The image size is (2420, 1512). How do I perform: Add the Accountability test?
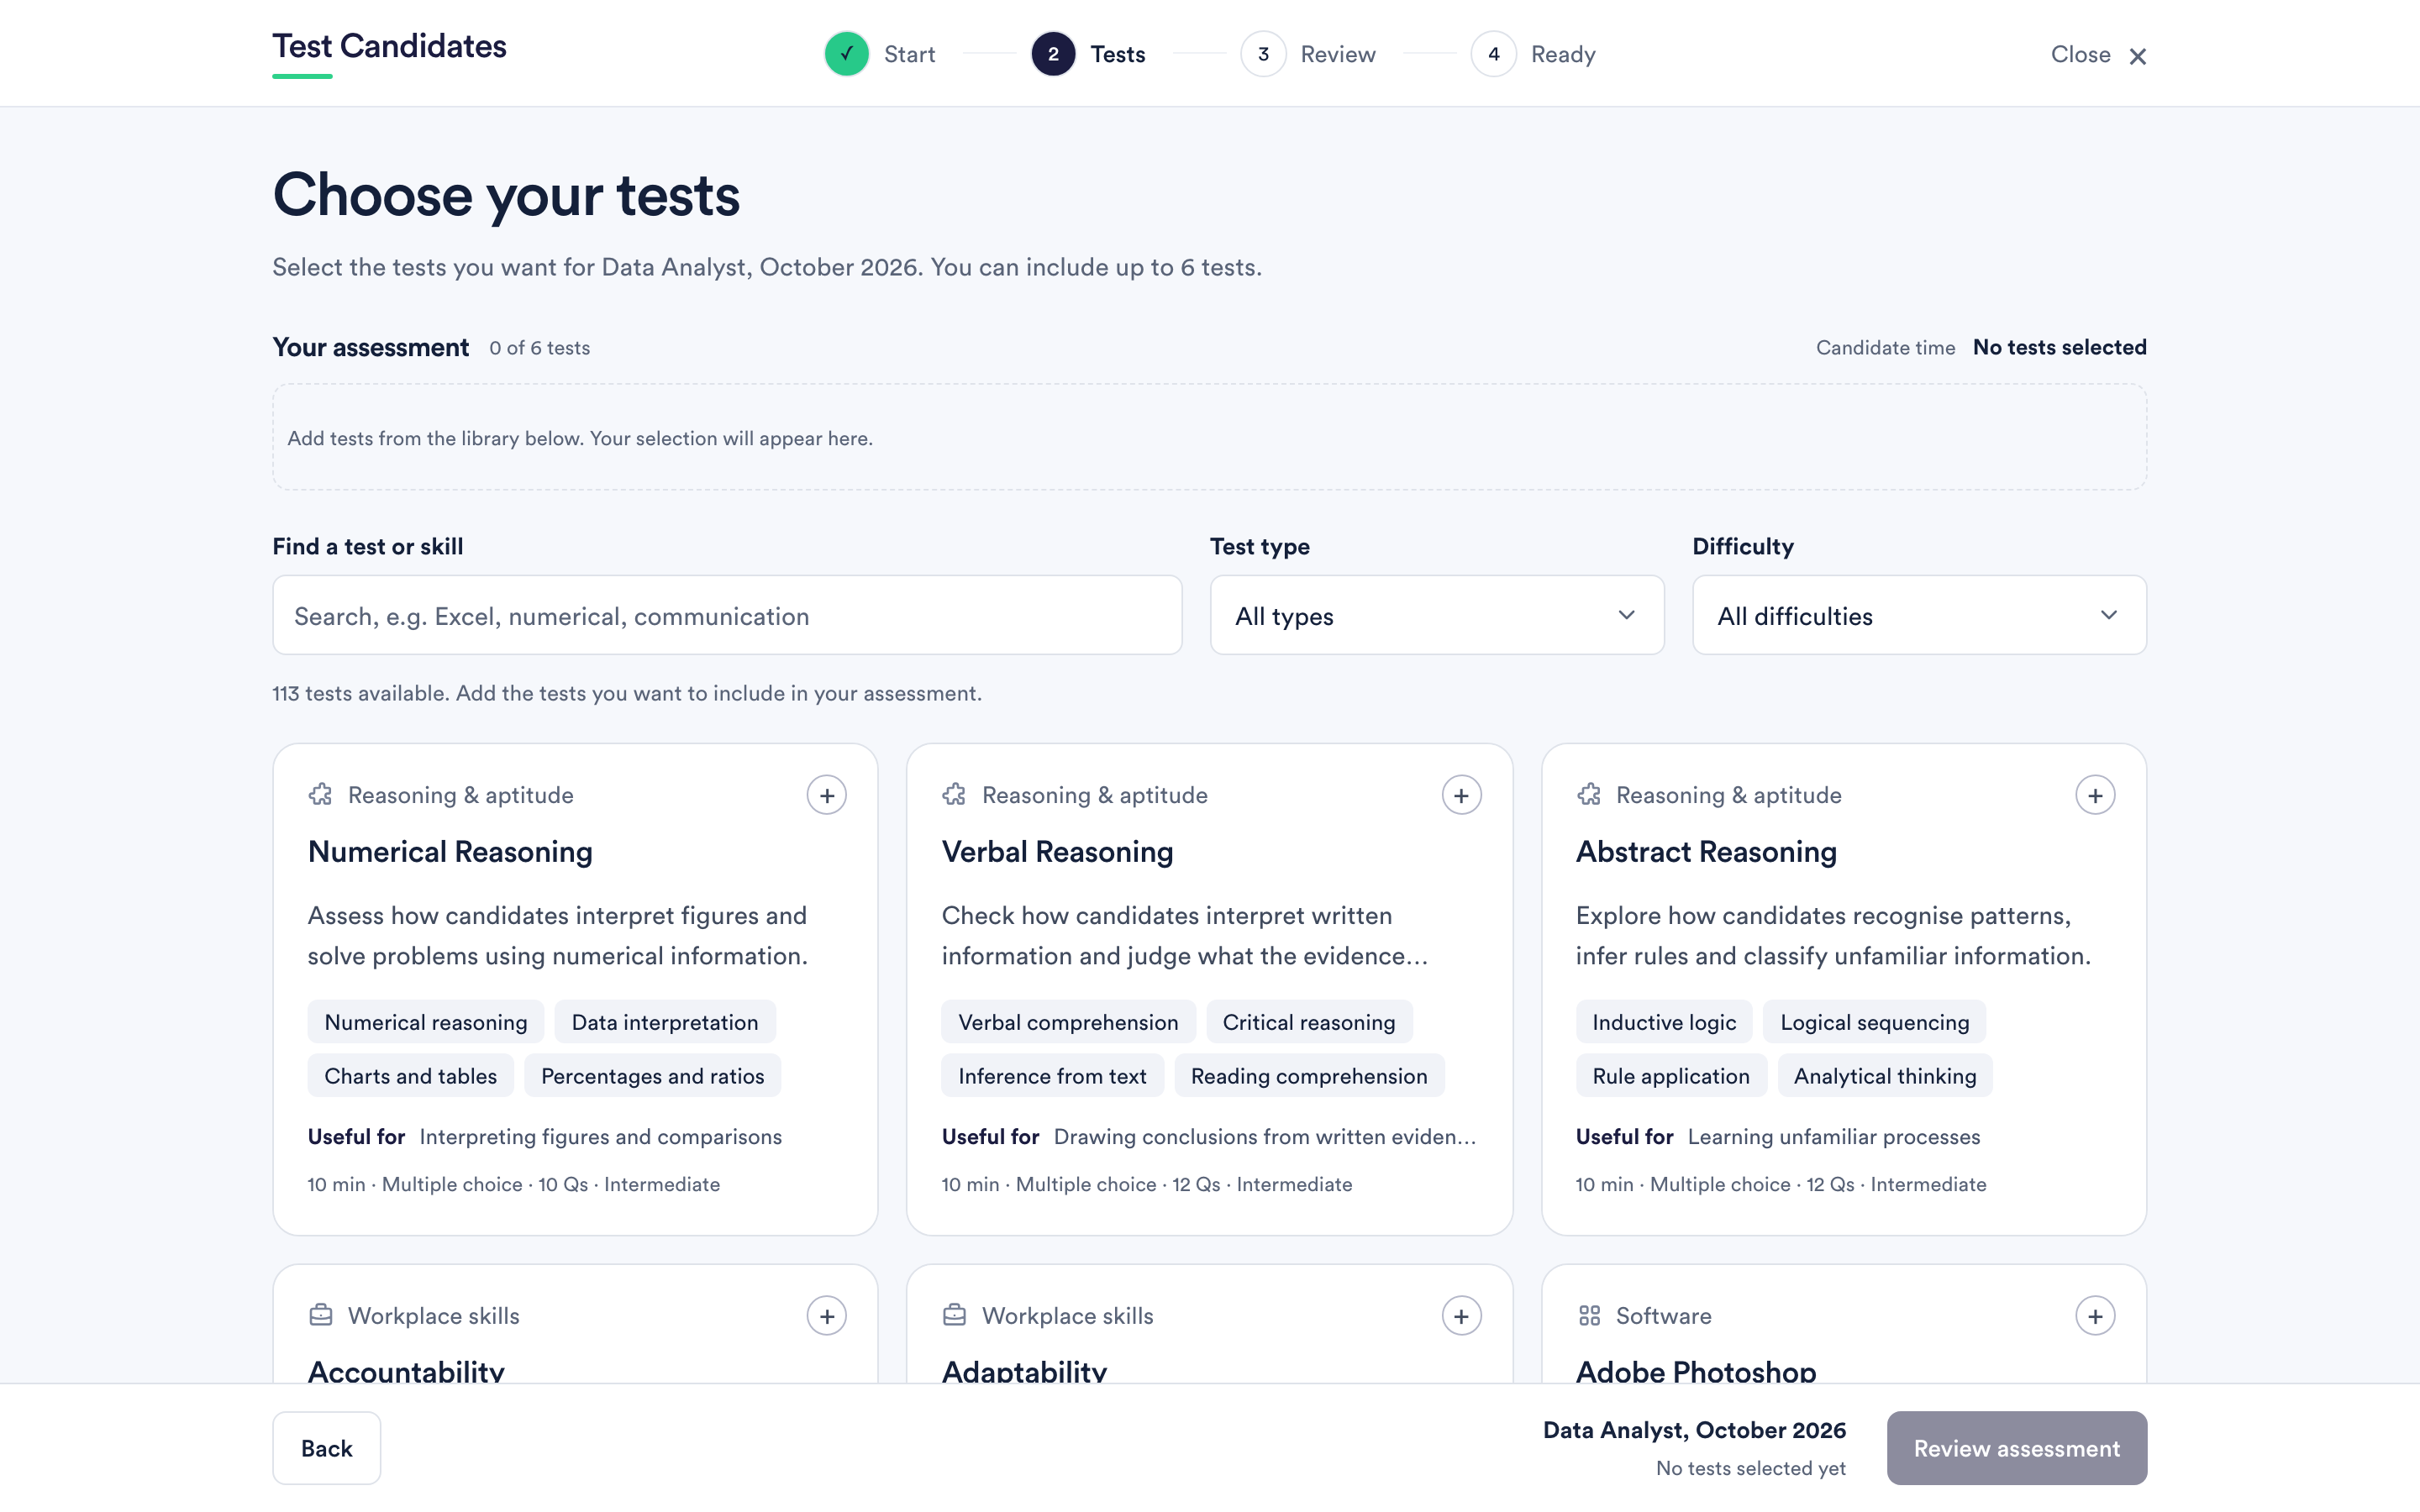pyautogui.click(x=826, y=1316)
